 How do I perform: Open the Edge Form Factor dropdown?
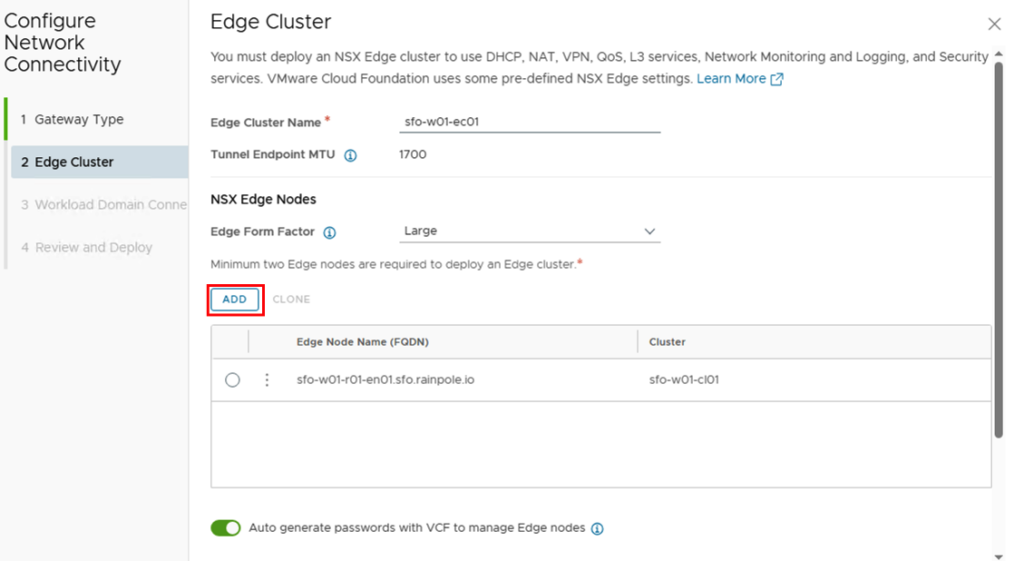(x=529, y=231)
